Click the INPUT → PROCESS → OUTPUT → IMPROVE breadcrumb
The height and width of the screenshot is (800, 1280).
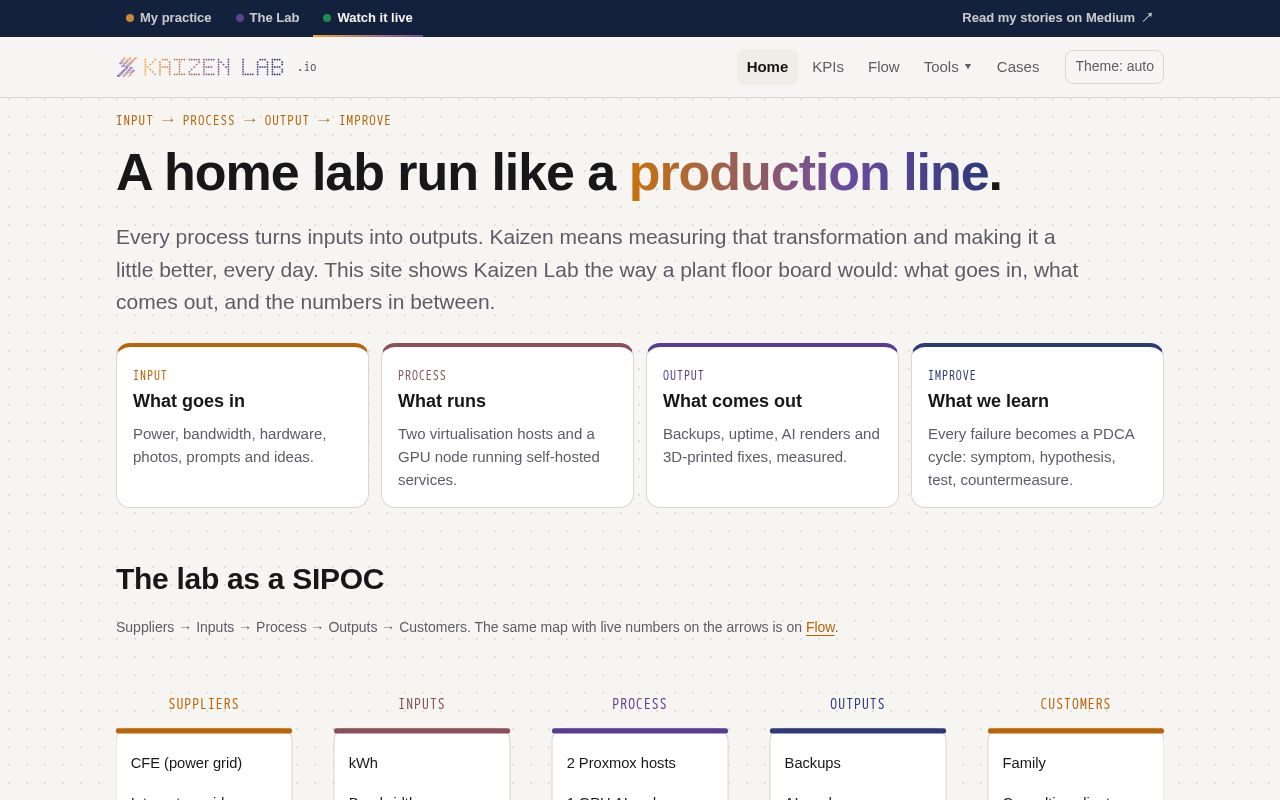pyautogui.click(x=253, y=121)
